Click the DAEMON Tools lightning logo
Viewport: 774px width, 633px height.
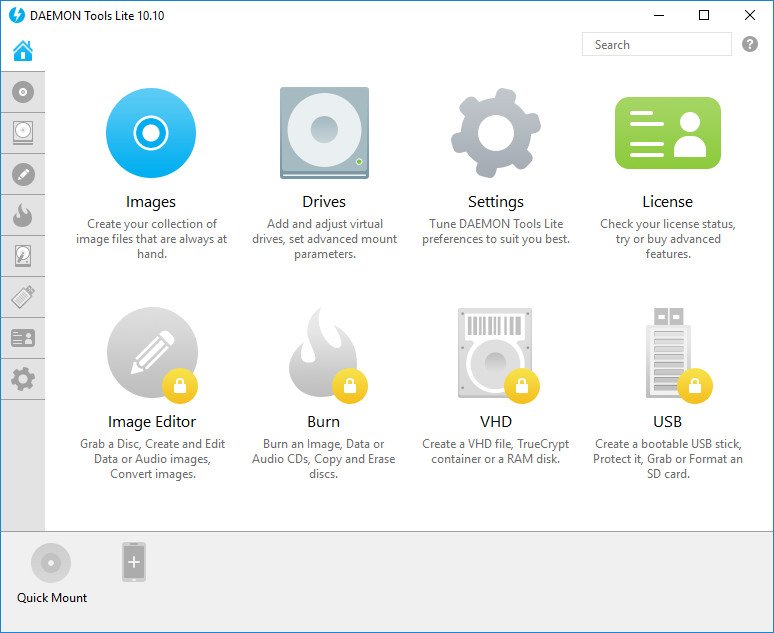pyautogui.click(x=17, y=15)
